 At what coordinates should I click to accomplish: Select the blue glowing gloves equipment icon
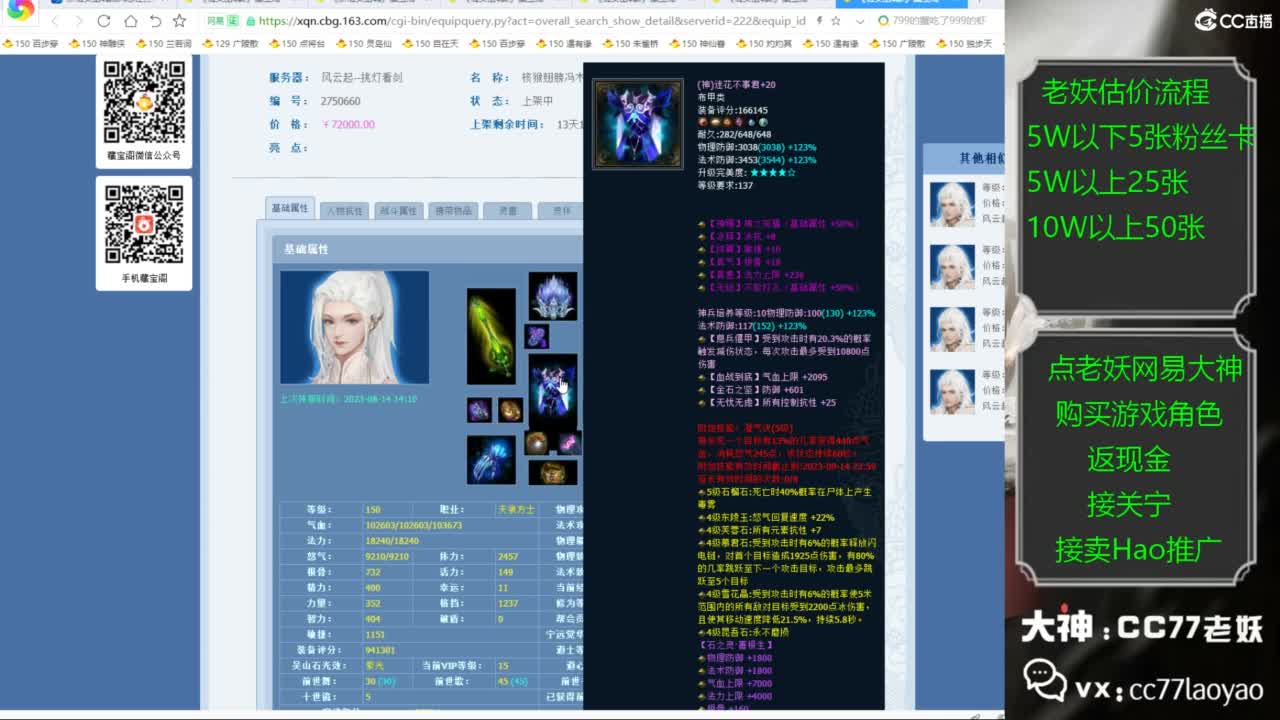click(x=491, y=460)
